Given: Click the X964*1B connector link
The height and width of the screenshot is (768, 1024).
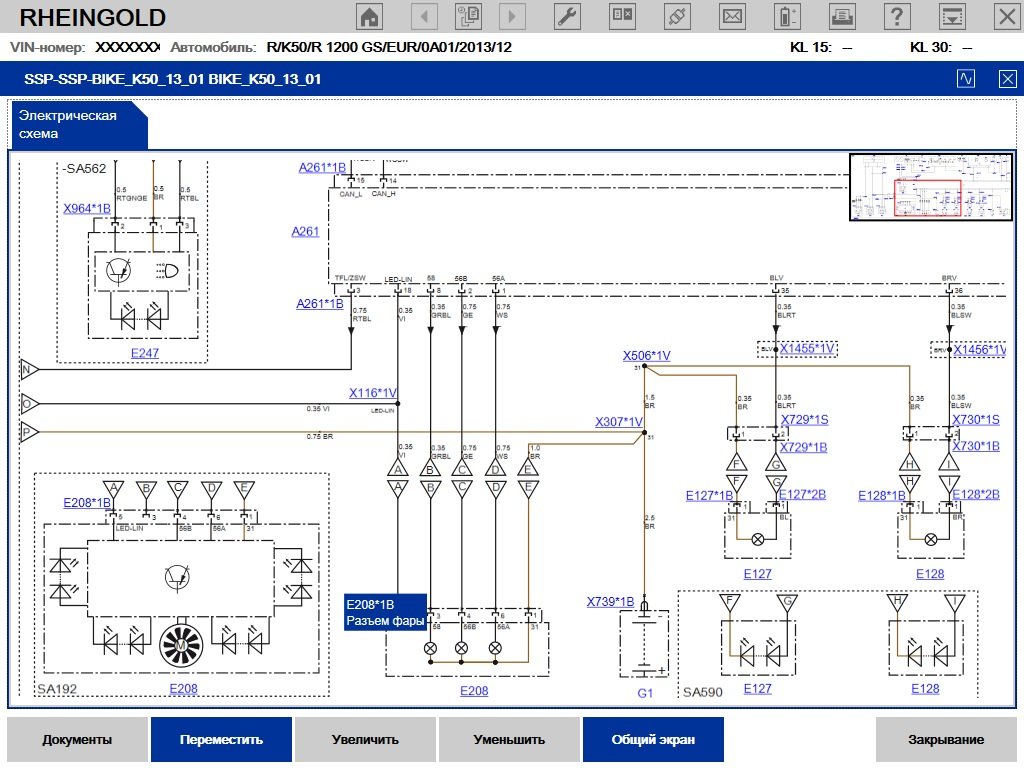Looking at the screenshot, I should [87, 209].
